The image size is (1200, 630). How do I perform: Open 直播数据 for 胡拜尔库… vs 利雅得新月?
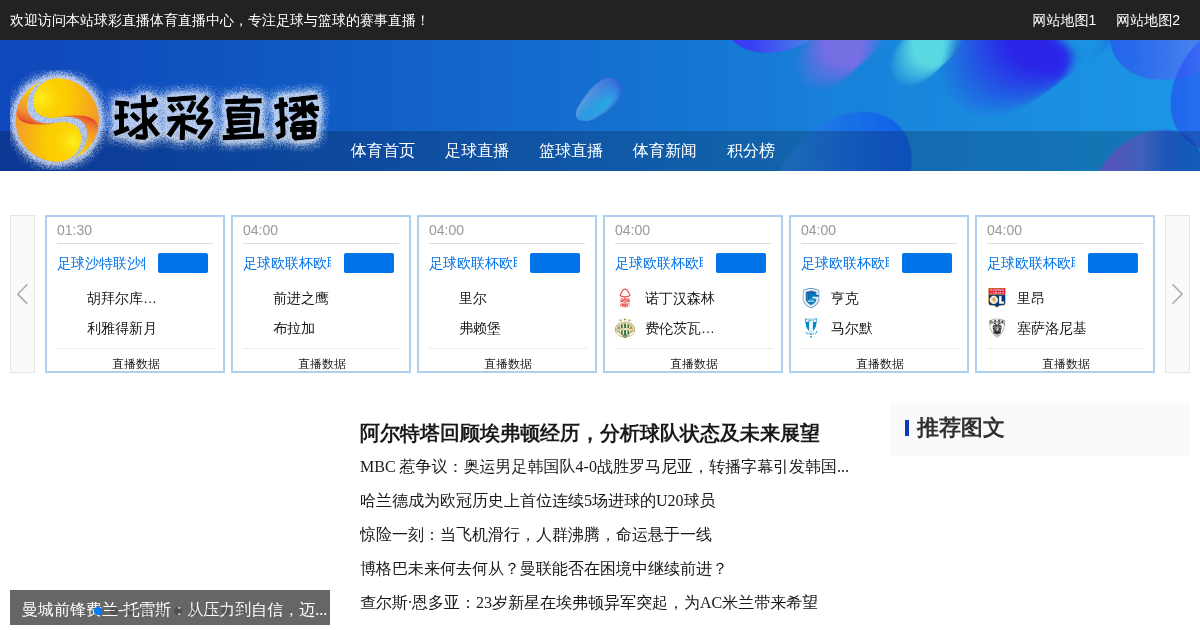pyautogui.click(x=136, y=364)
